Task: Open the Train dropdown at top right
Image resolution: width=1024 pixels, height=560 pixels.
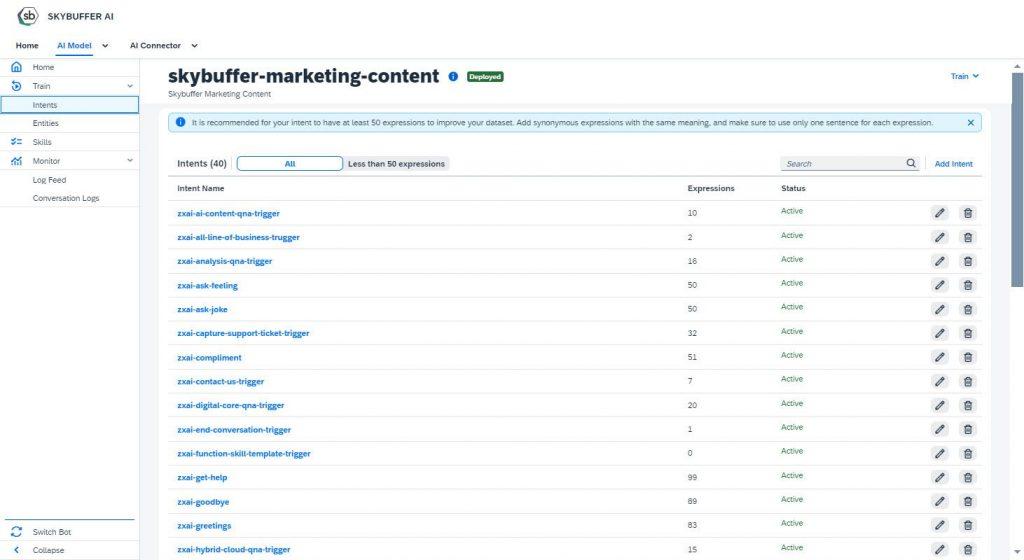Action: point(965,76)
